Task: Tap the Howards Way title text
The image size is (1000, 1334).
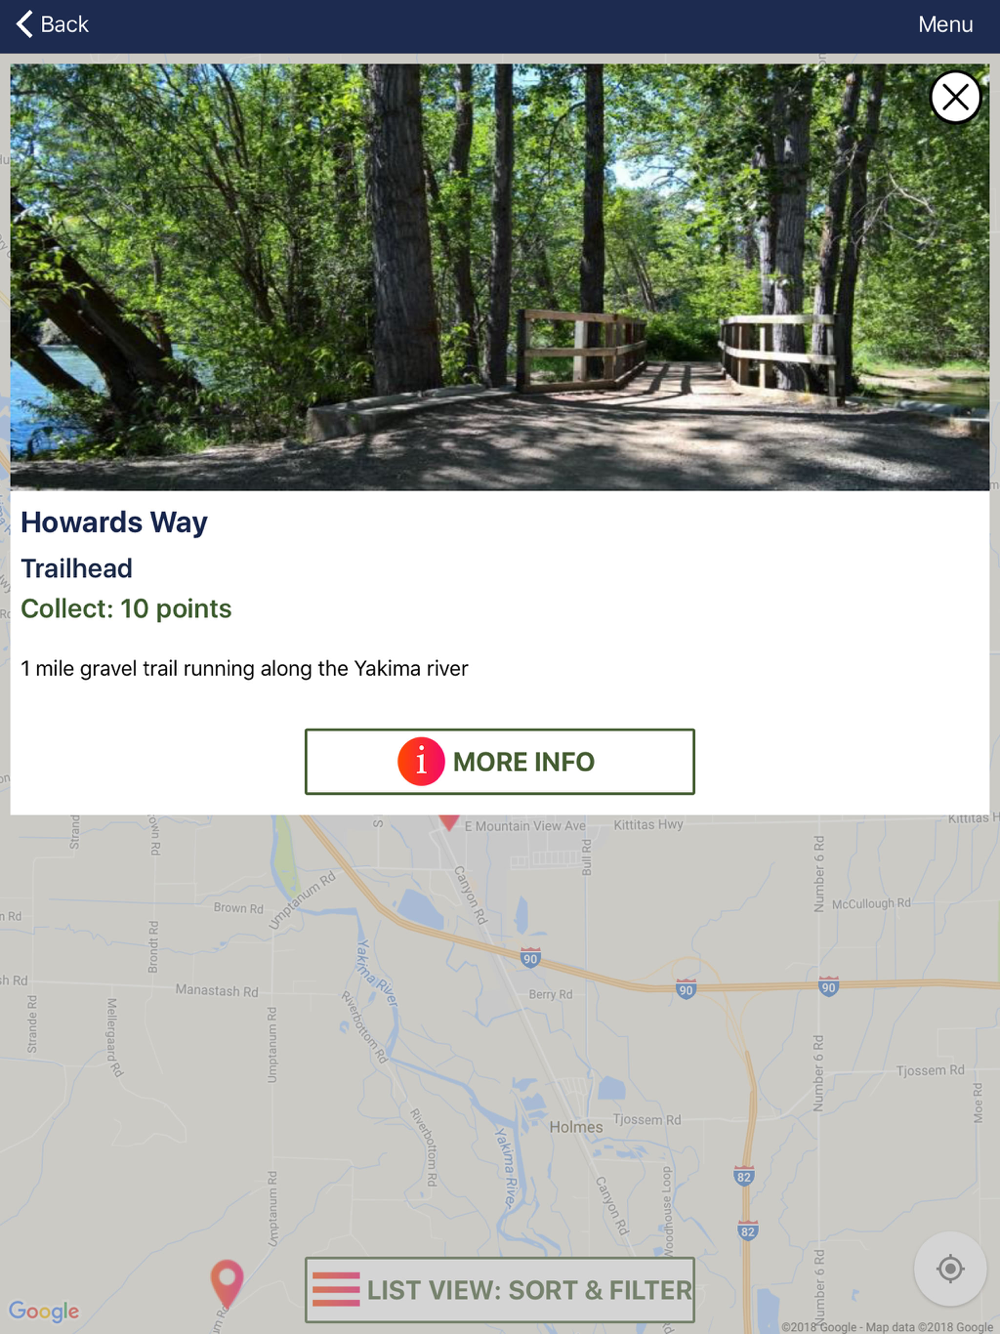Action: 114,522
